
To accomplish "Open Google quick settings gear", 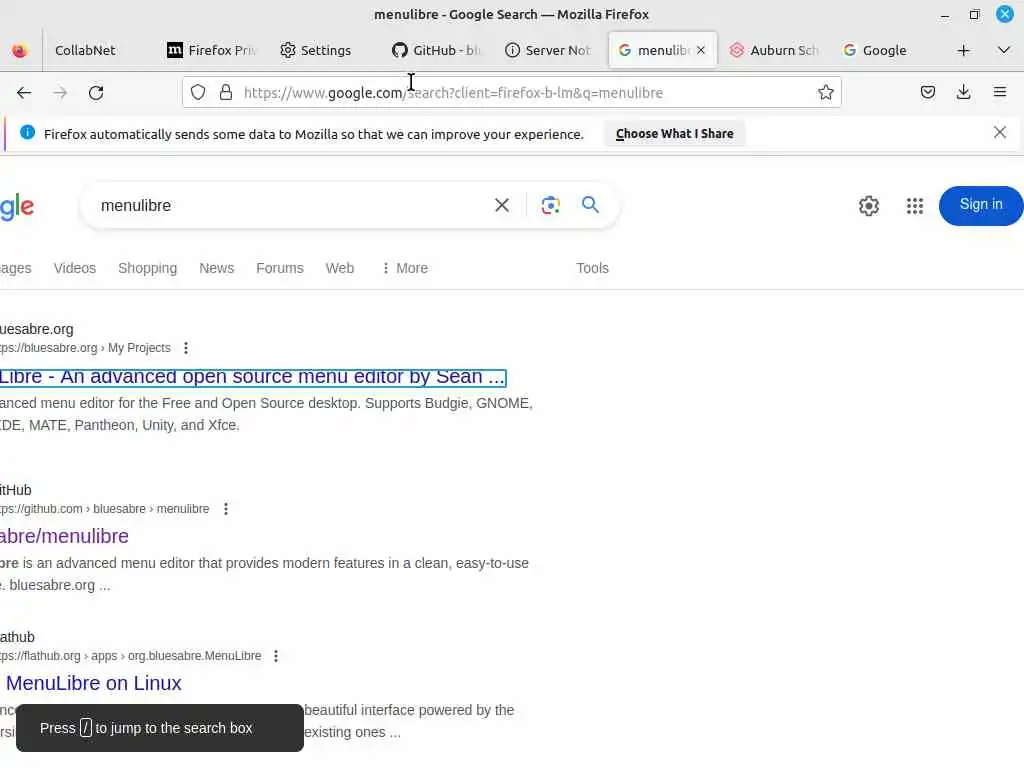I will [869, 206].
